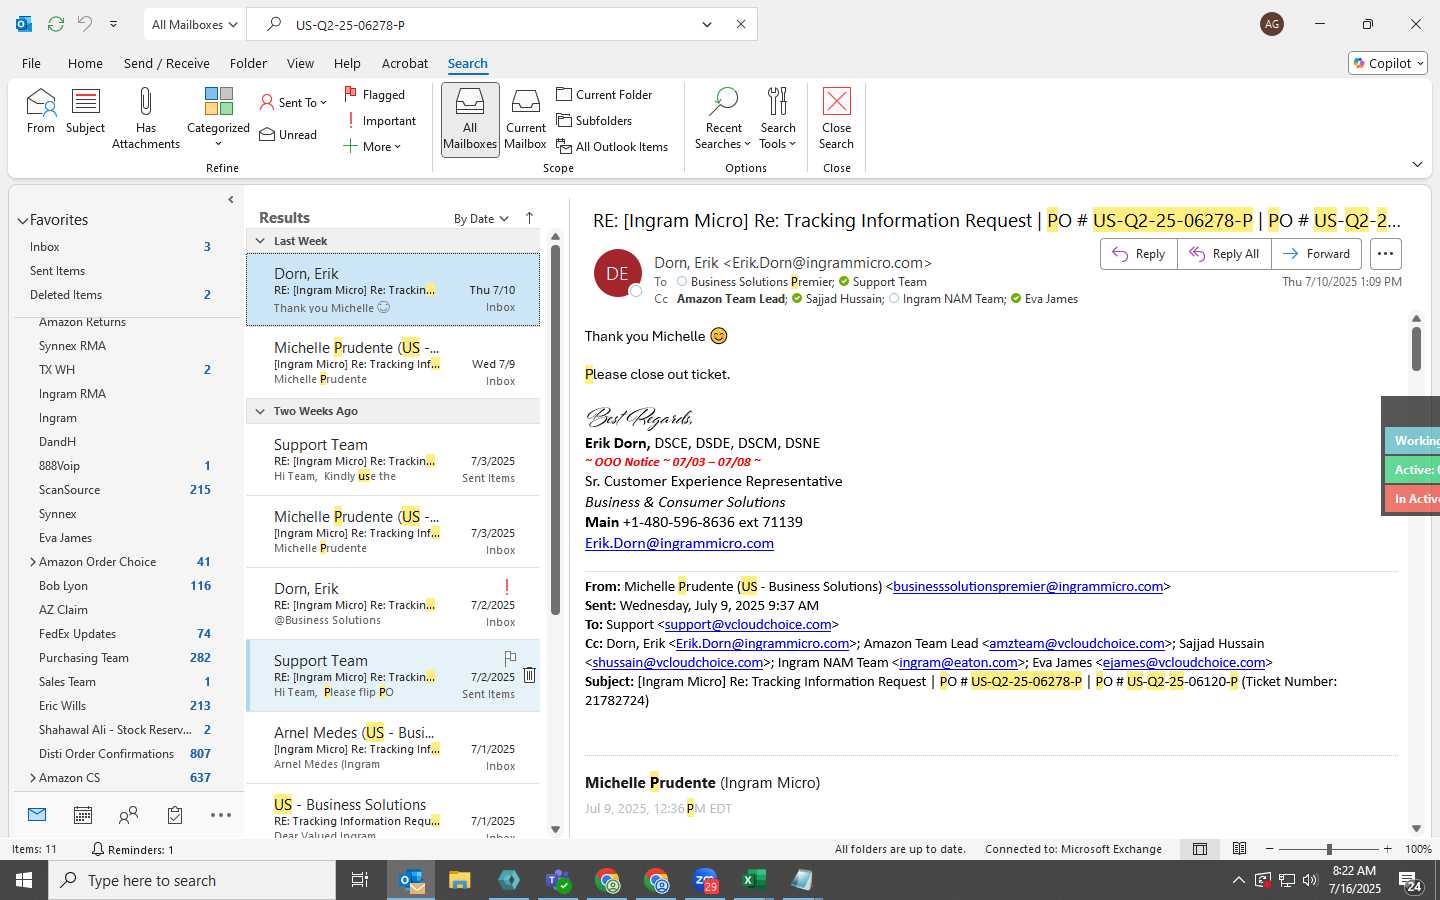Screen dimensions: 1440x900
Task: Open Recent Searches dropdown
Action: (x=722, y=119)
